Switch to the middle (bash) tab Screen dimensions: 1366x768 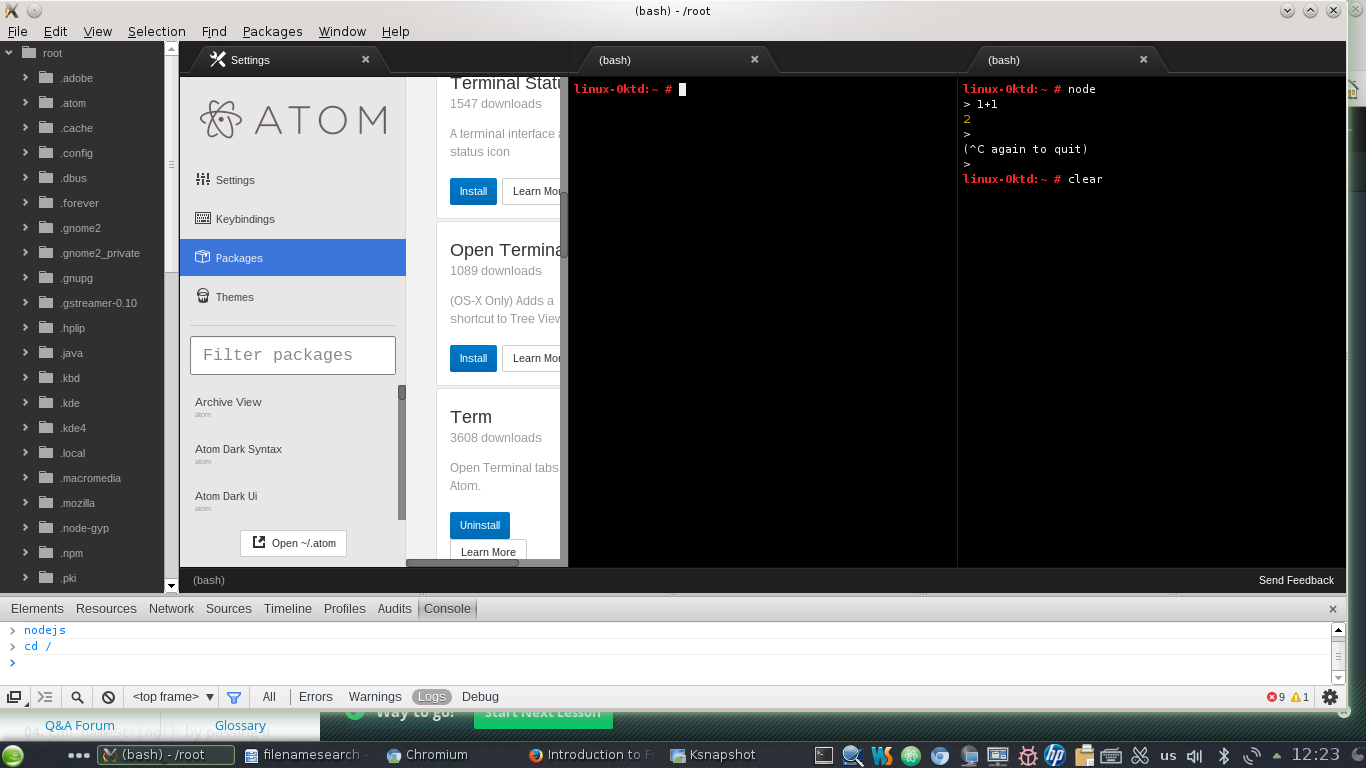point(676,60)
